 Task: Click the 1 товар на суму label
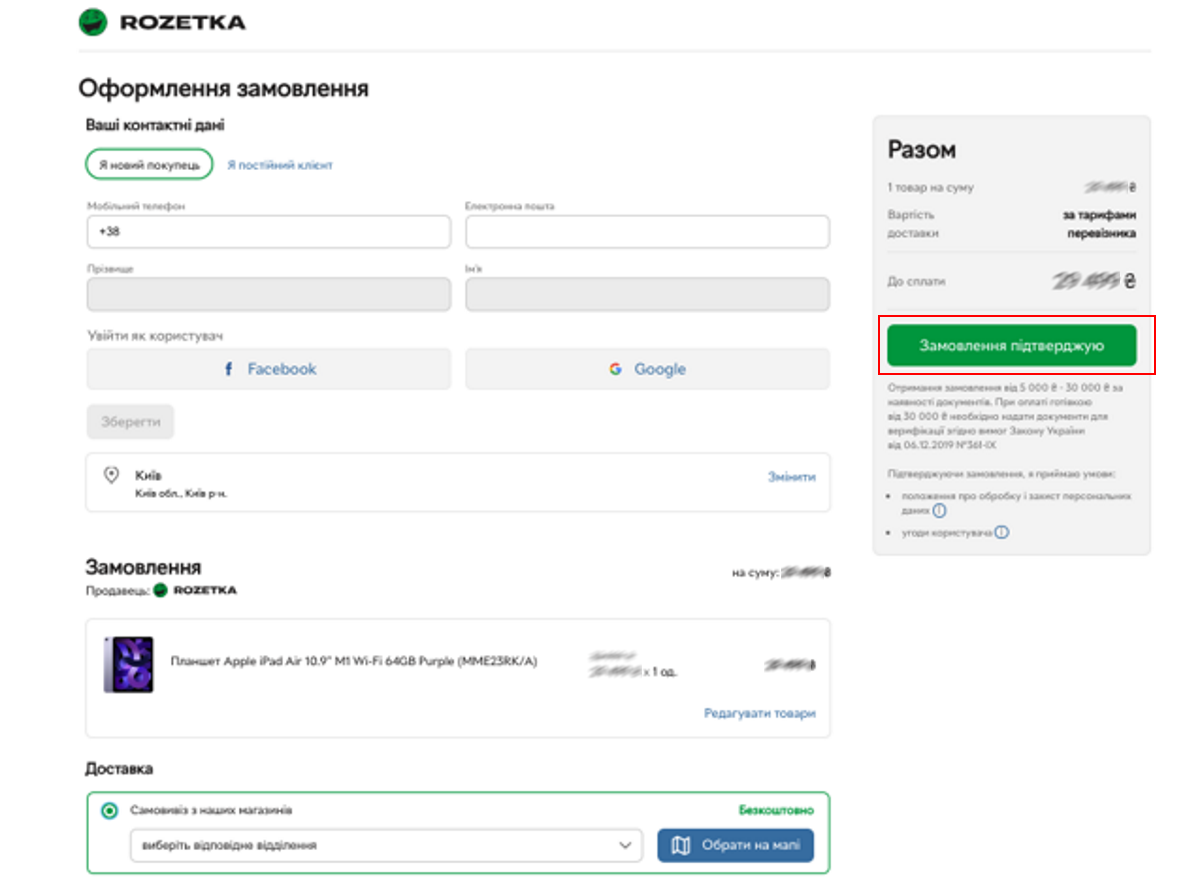pyautogui.click(x=930, y=188)
